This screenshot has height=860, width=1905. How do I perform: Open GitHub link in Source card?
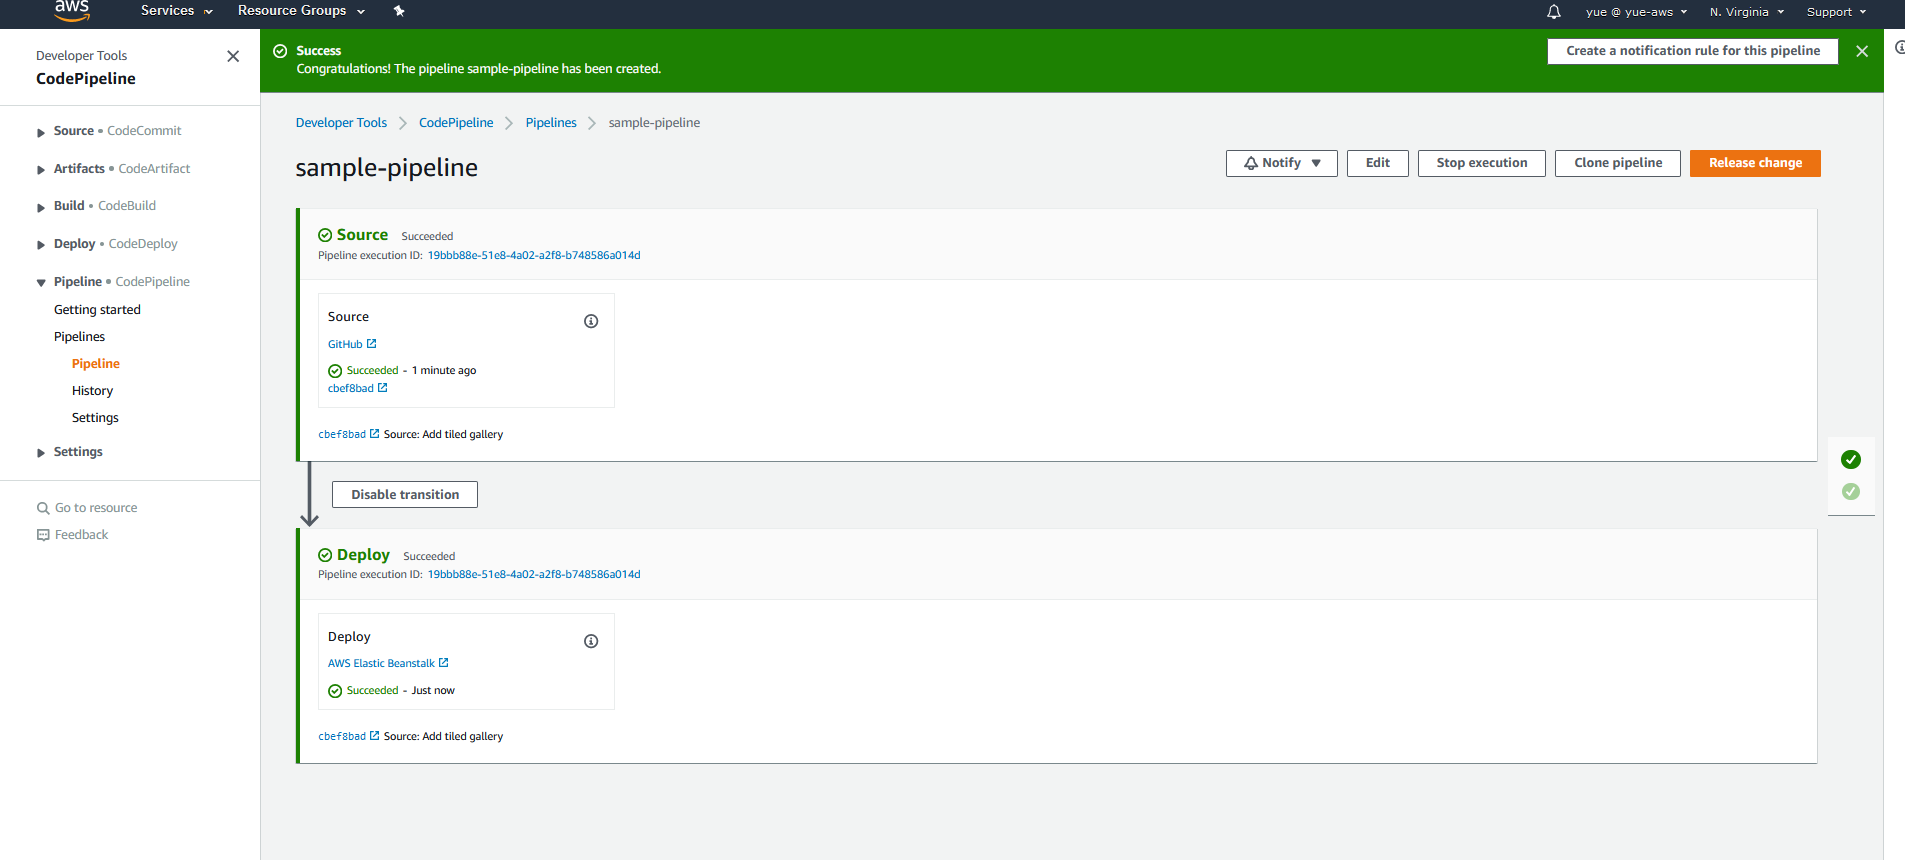point(345,344)
